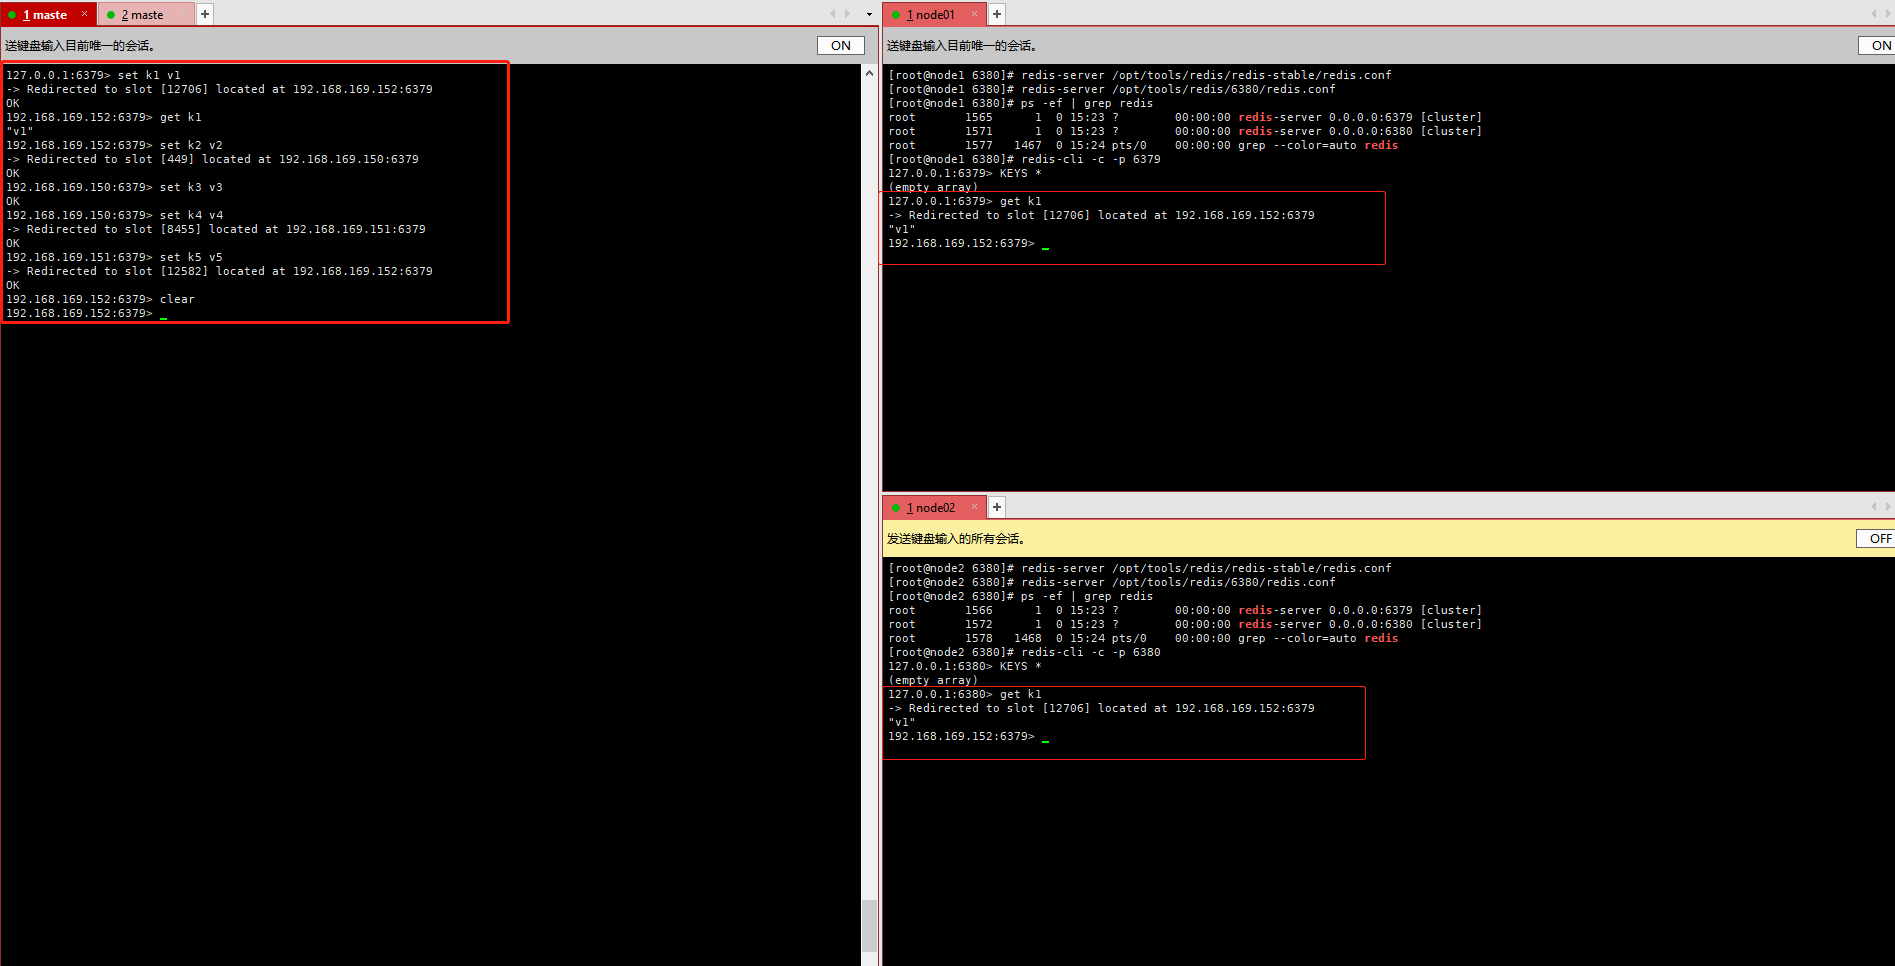Click the "set k4 v4" line in master terminal
Image resolution: width=1895 pixels, height=966 pixels.
click(x=114, y=215)
